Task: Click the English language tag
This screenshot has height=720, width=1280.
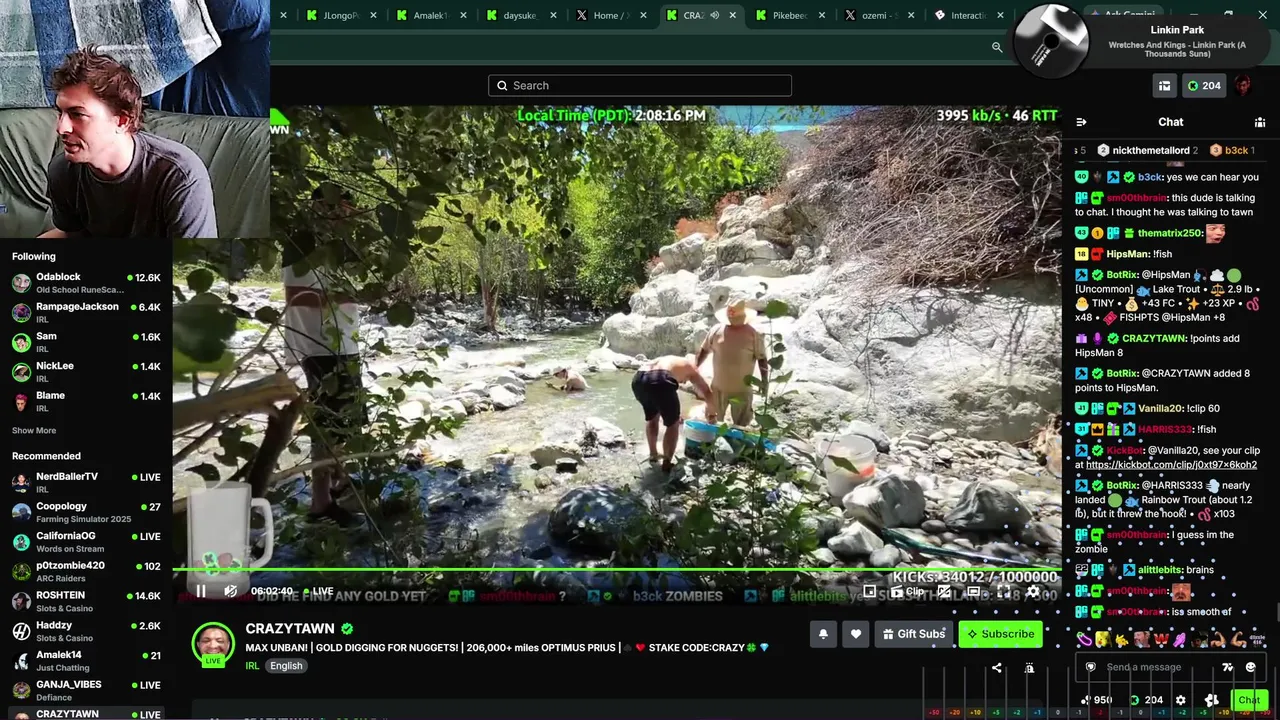Action: [286, 666]
